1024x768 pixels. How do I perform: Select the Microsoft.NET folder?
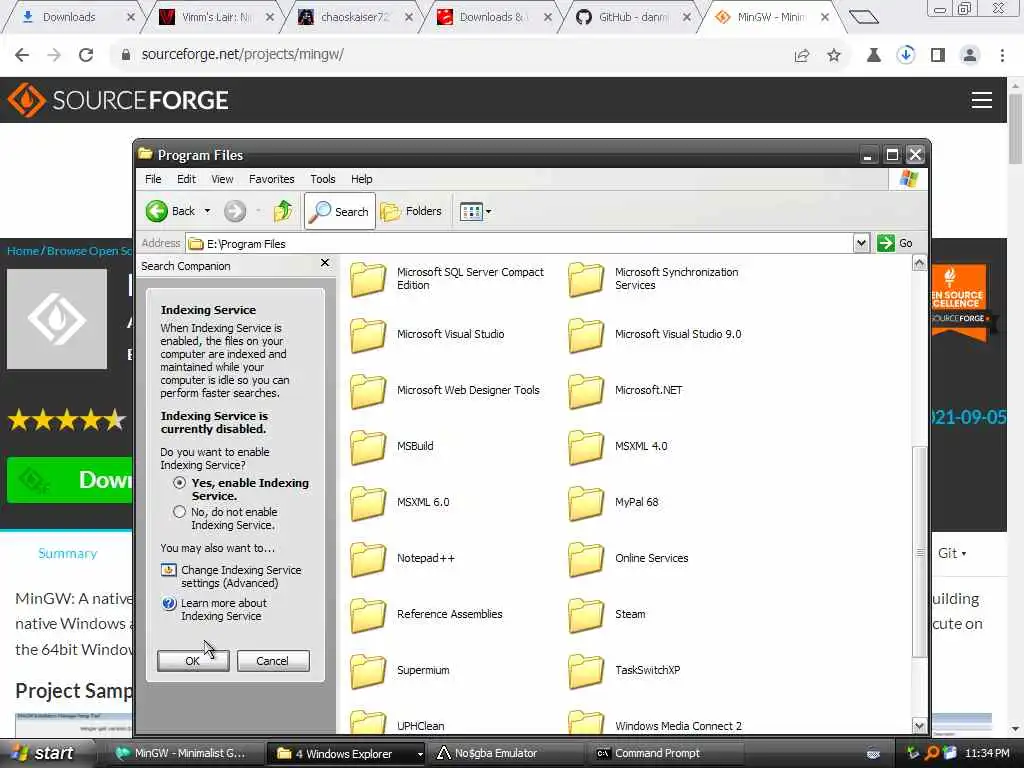coord(626,391)
